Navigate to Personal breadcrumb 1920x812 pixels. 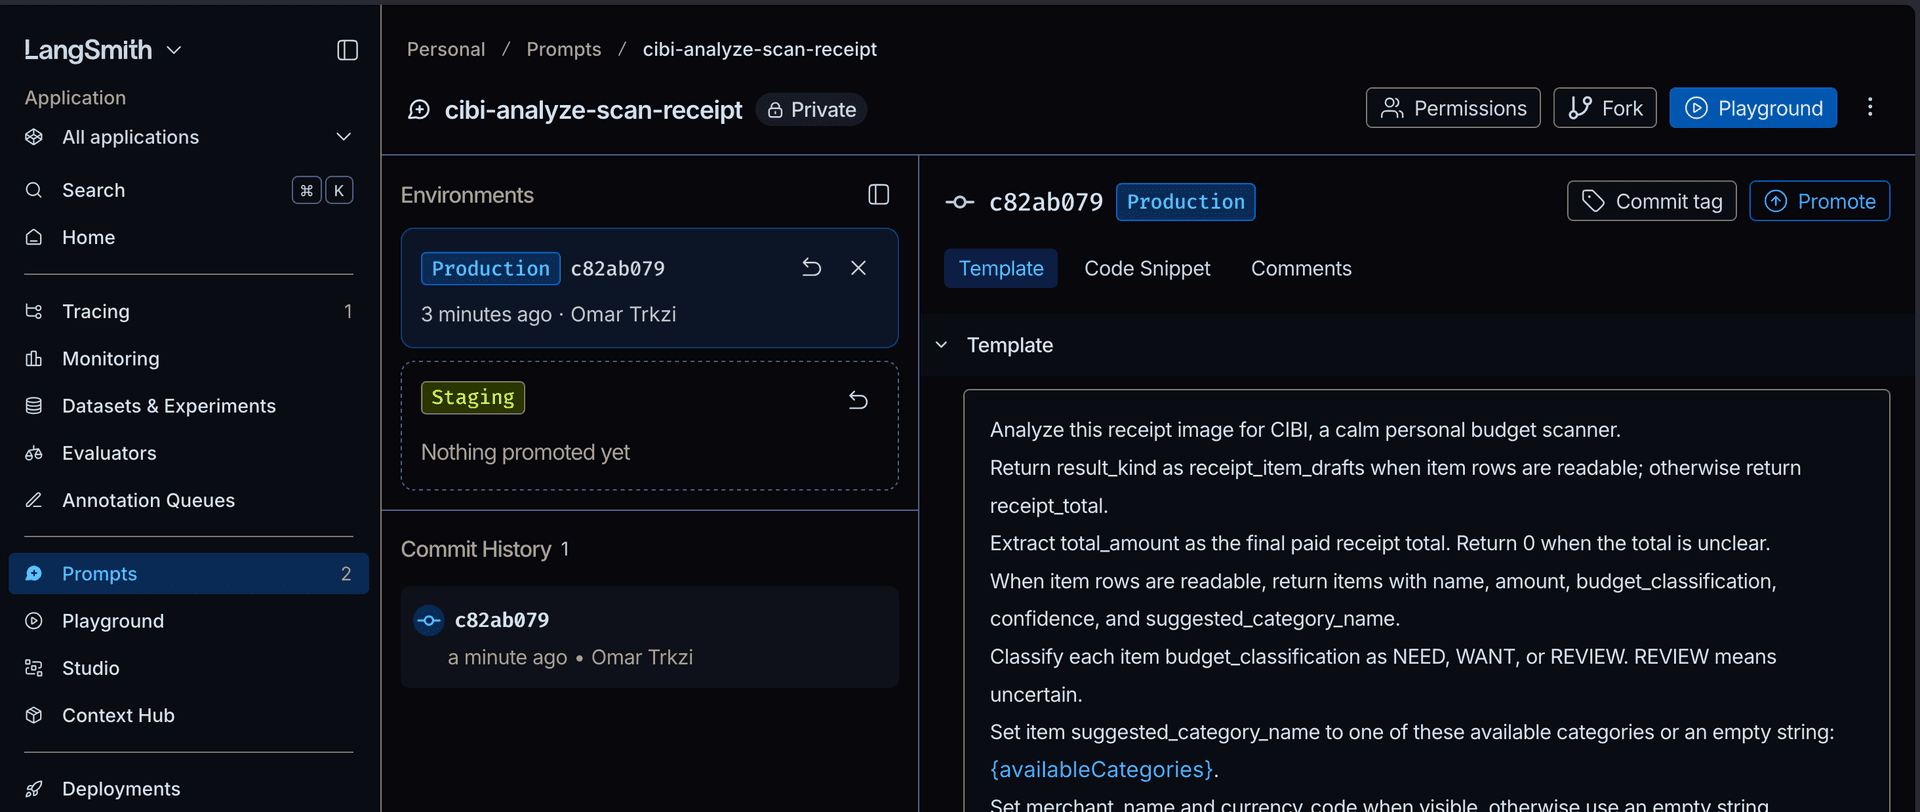point(446,49)
